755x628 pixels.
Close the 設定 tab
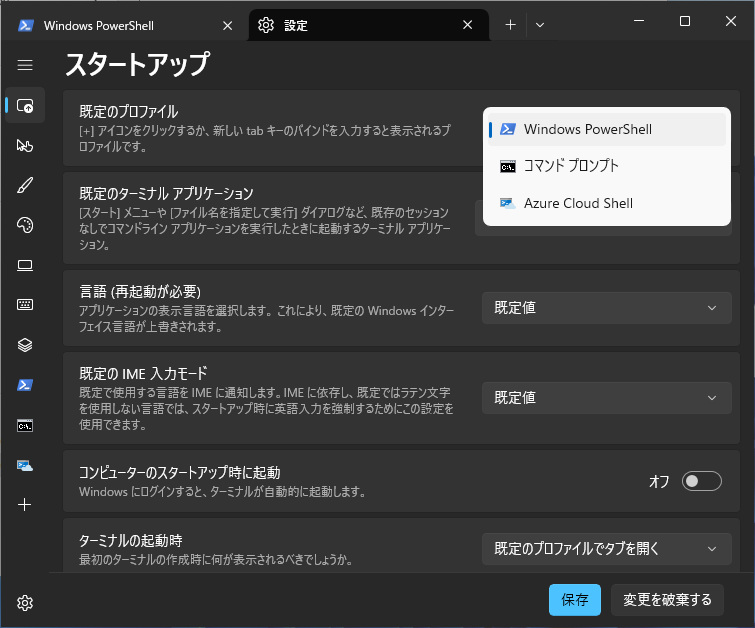point(468,25)
